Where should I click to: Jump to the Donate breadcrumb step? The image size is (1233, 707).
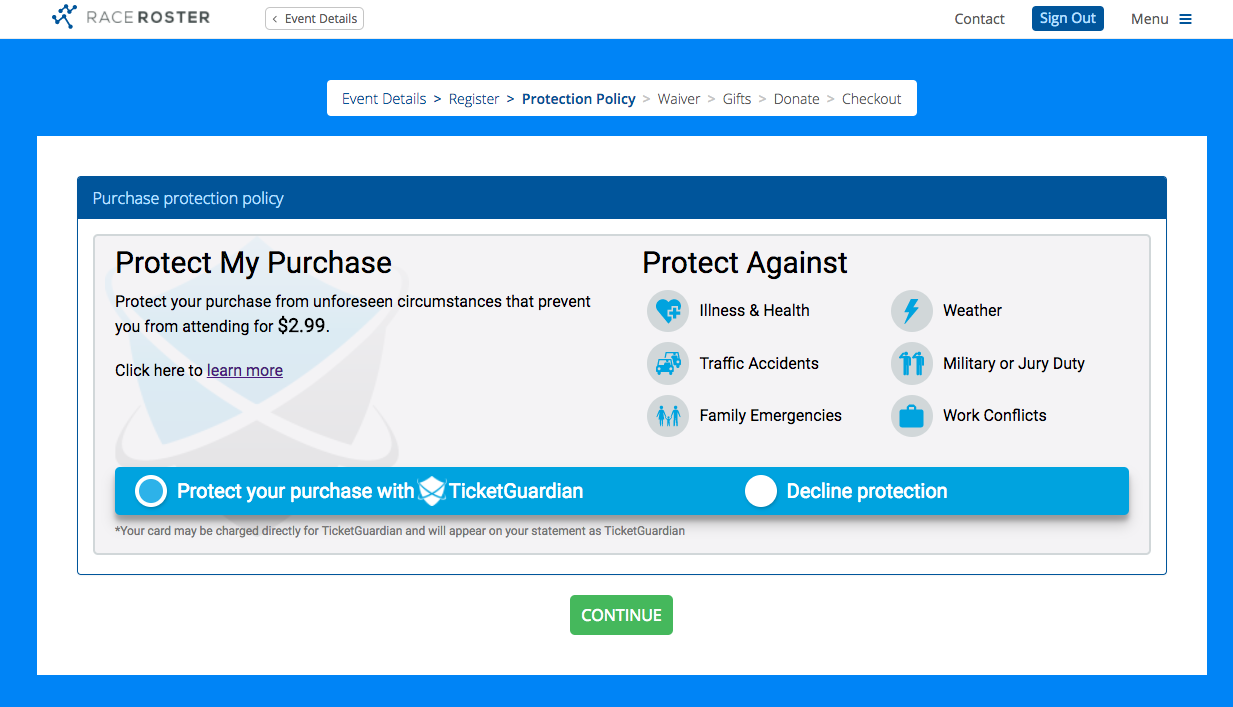click(x=797, y=99)
